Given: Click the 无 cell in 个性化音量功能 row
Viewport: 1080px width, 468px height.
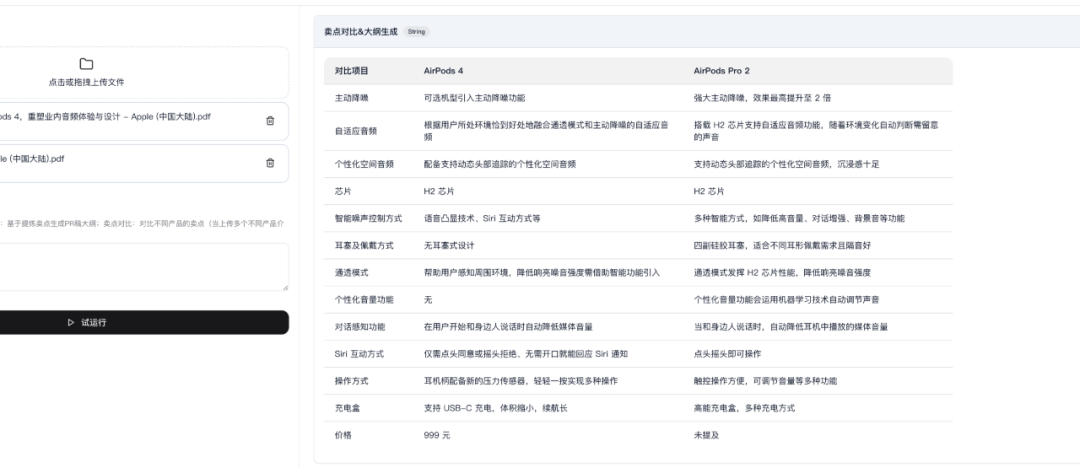Looking at the screenshot, I should tap(428, 300).
